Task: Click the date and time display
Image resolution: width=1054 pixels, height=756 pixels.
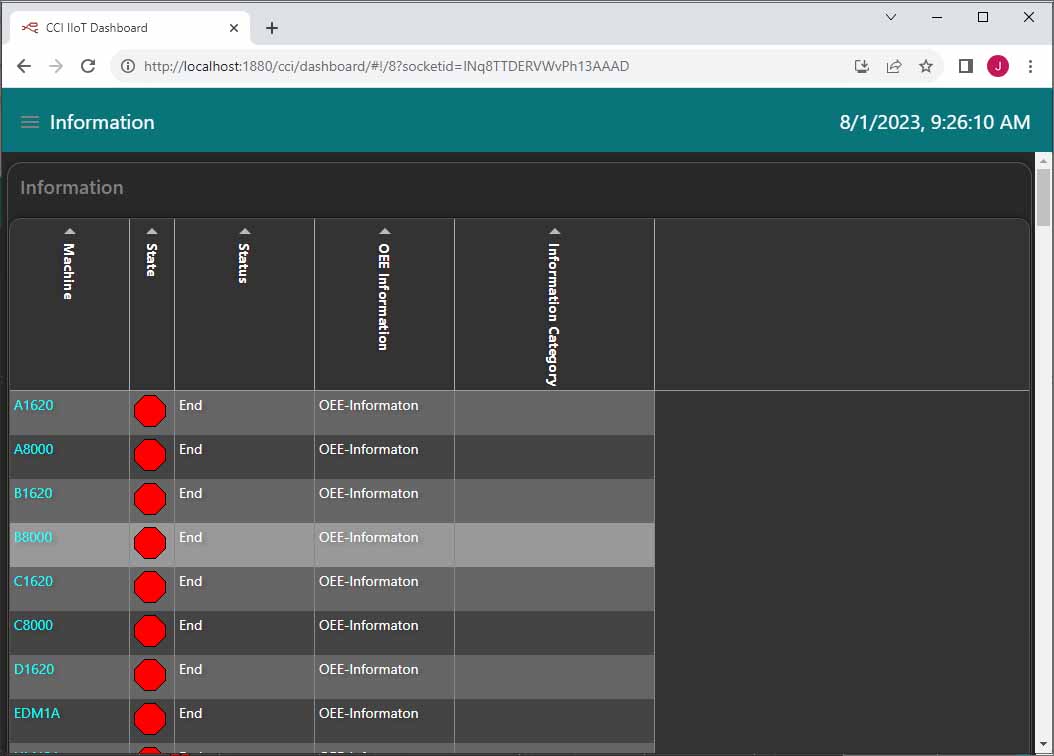Action: [934, 122]
